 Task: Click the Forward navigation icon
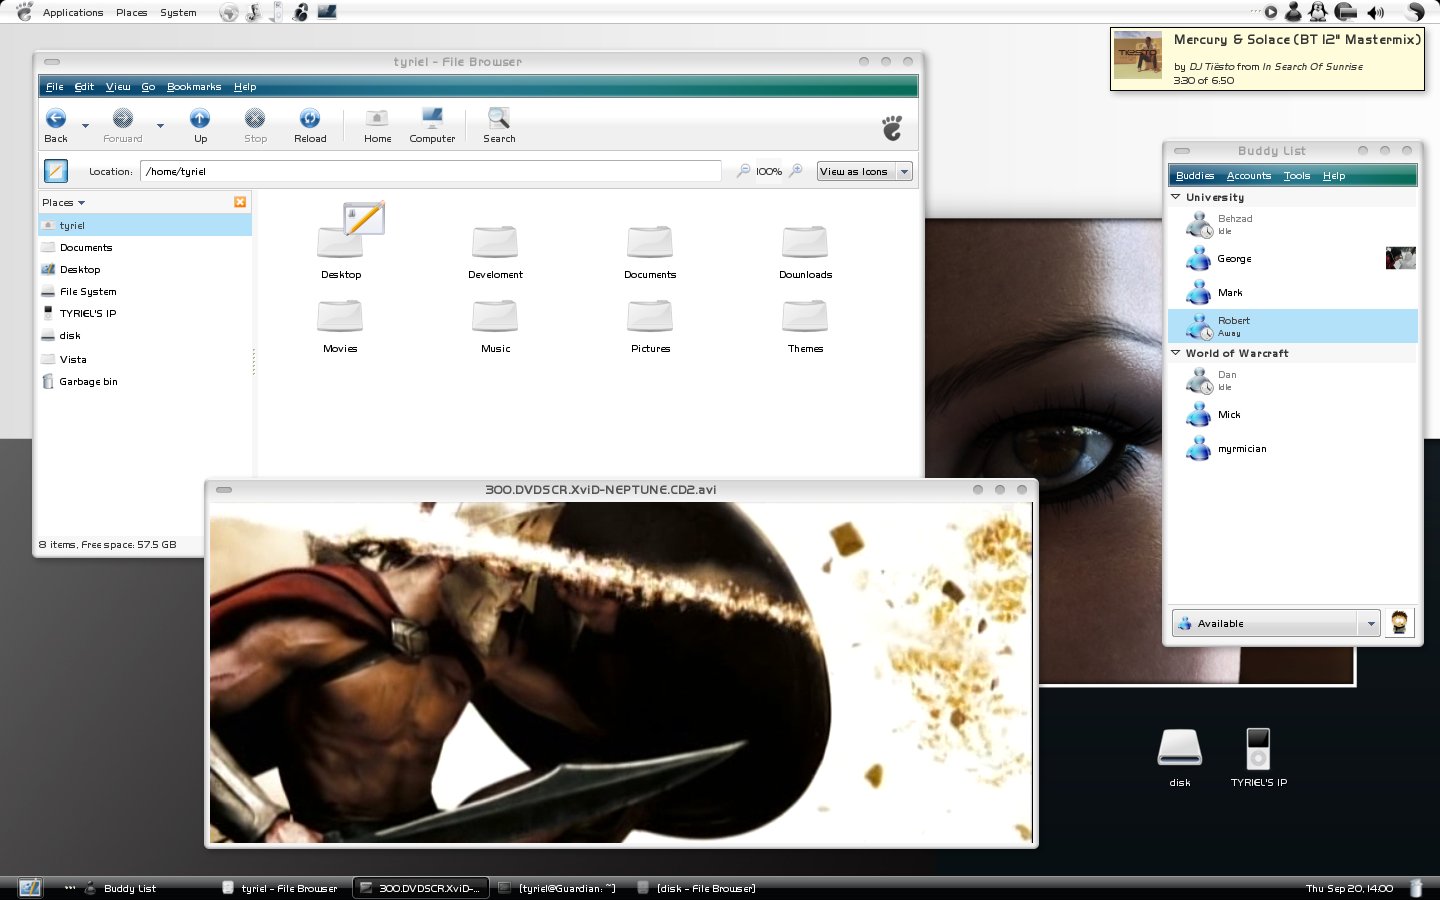coord(122,119)
